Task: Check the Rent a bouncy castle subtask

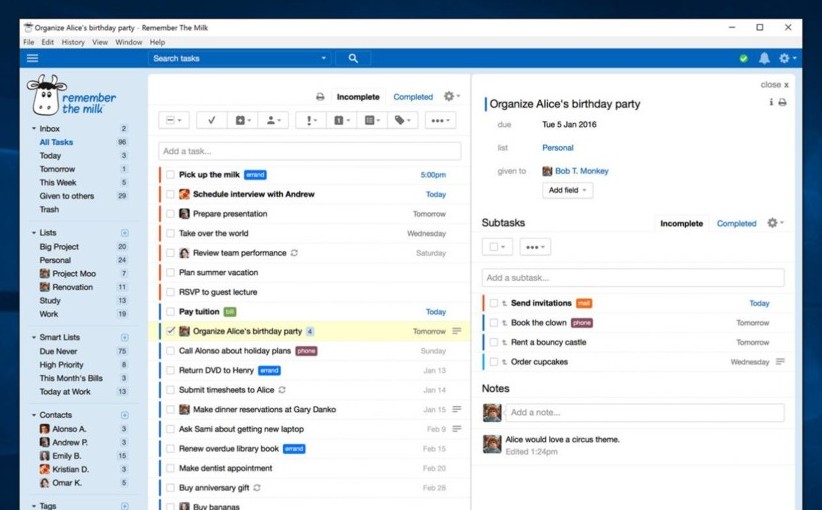Action: click(x=493, y=342)
